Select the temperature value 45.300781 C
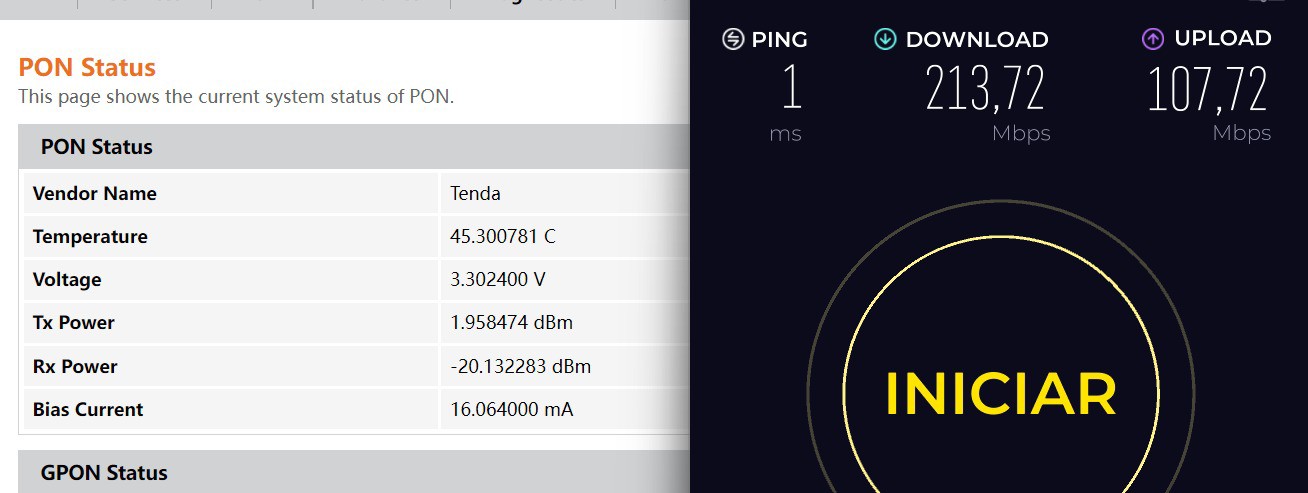The height and width of the screenshot is (493, 1308). [x=503, y=237]
